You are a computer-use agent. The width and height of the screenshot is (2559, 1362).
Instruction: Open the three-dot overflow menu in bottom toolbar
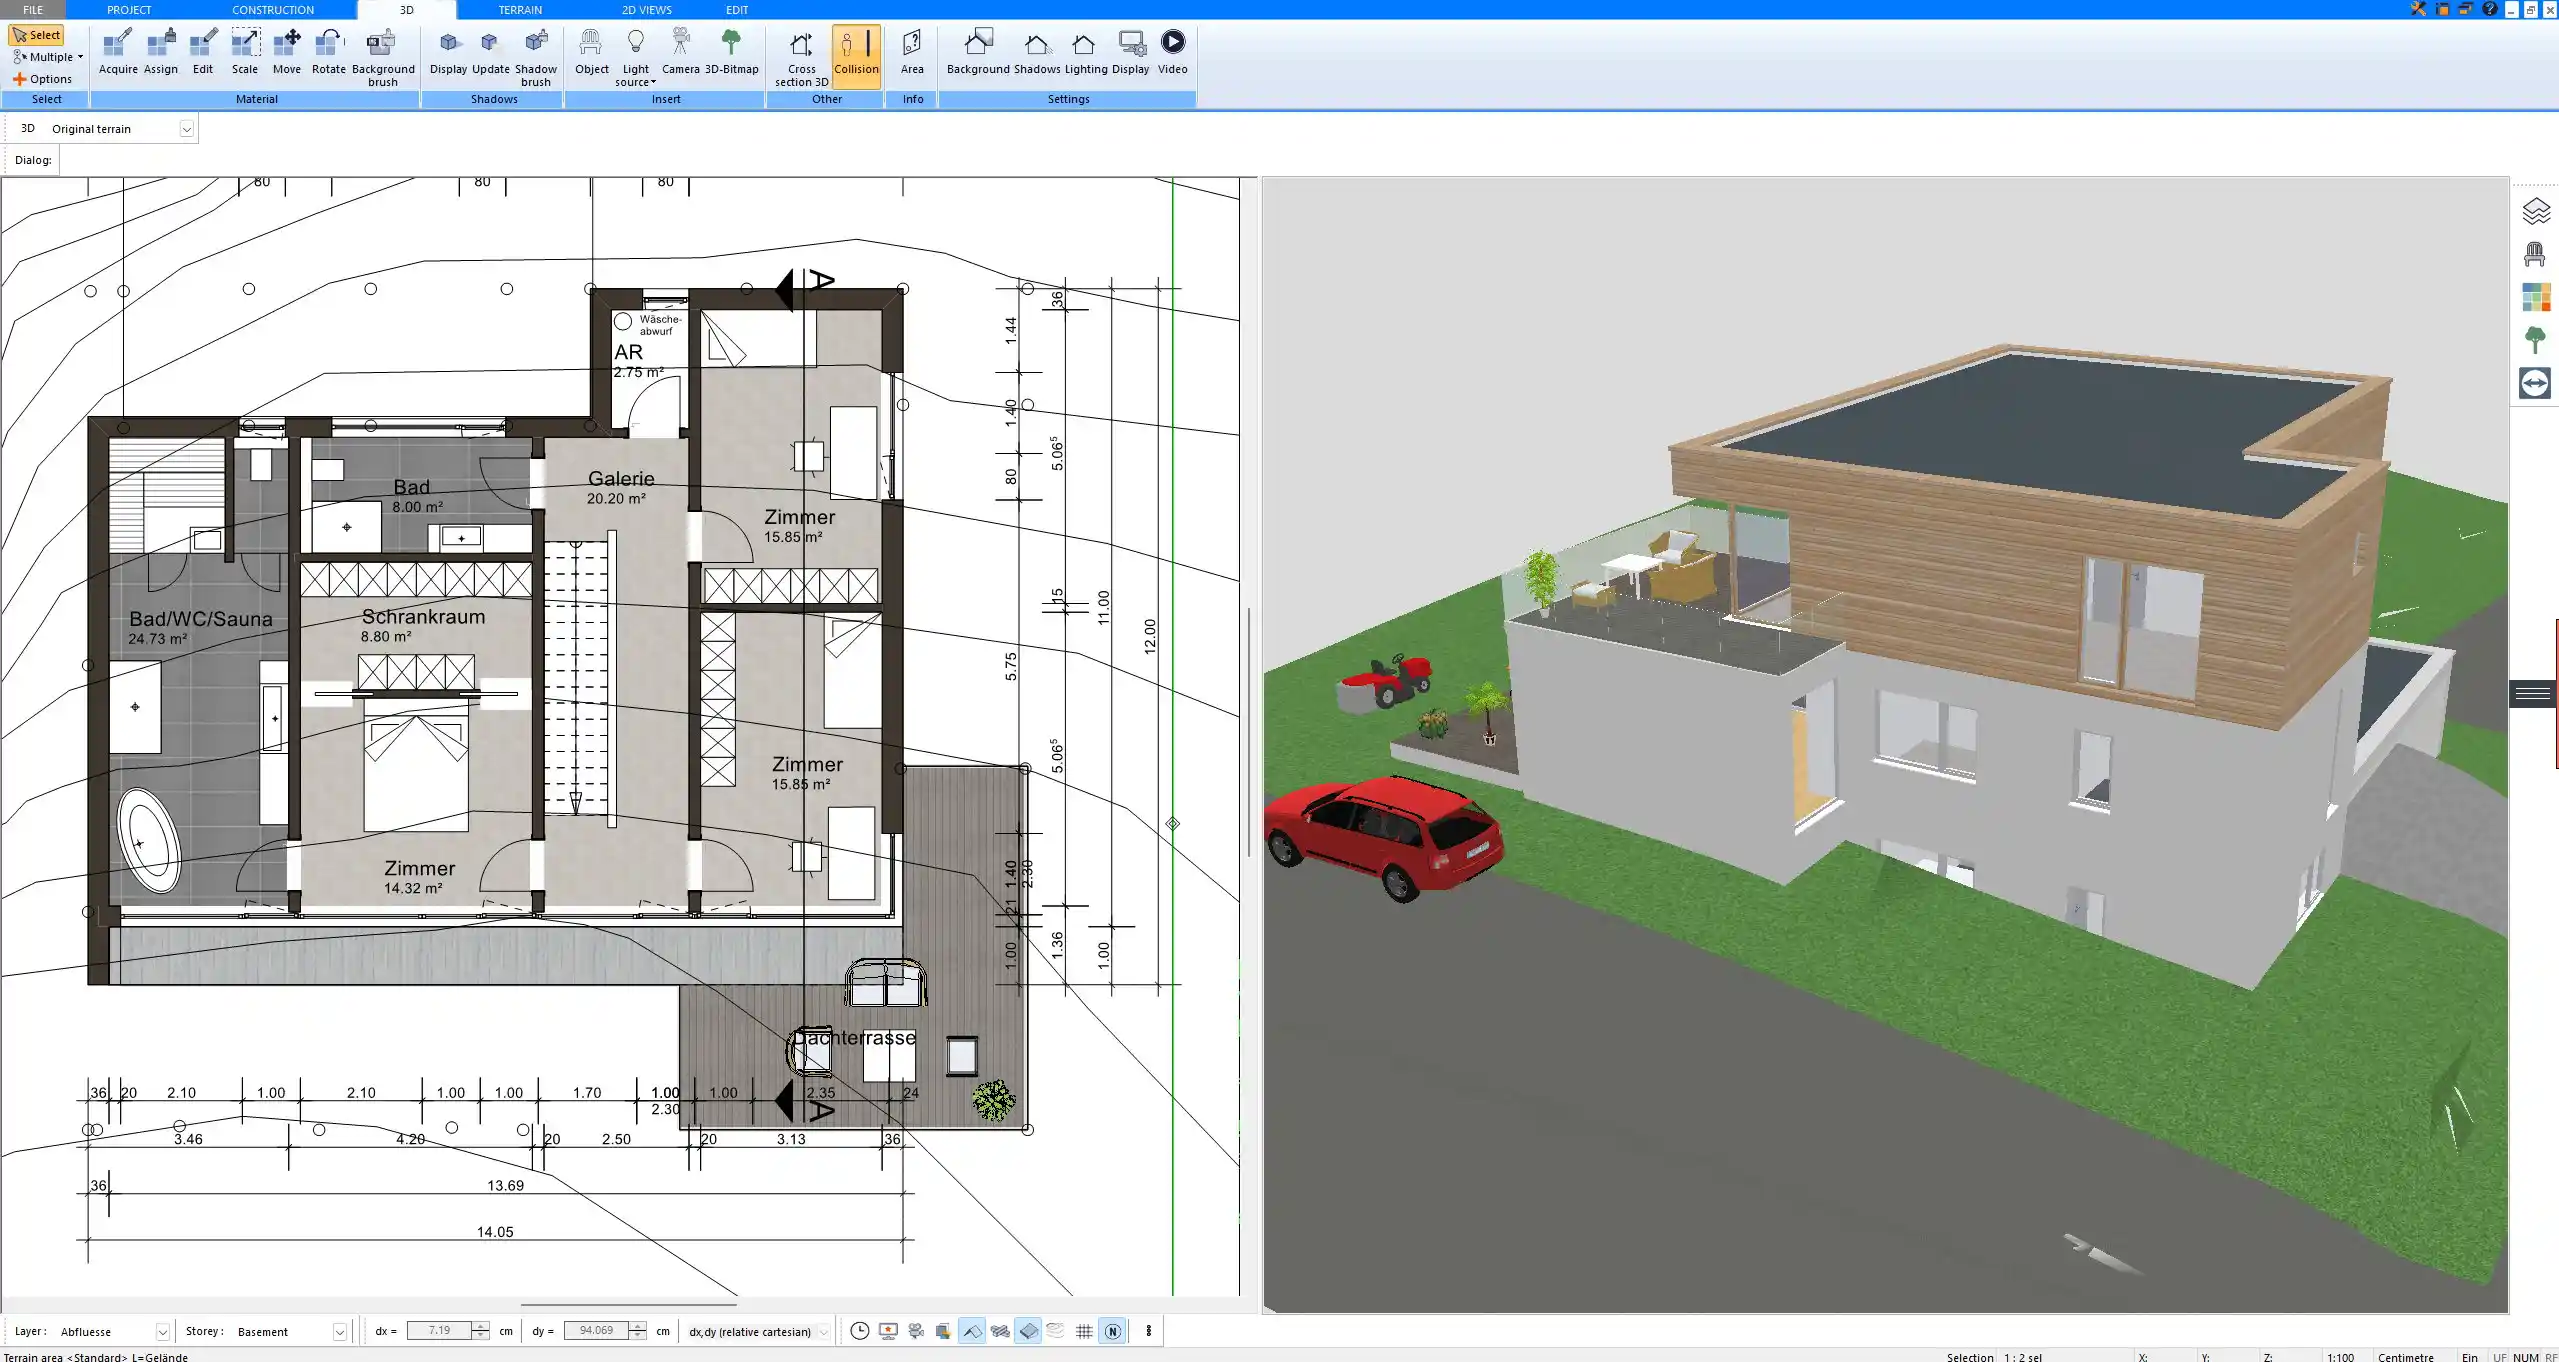[x=1148, y=1331]
